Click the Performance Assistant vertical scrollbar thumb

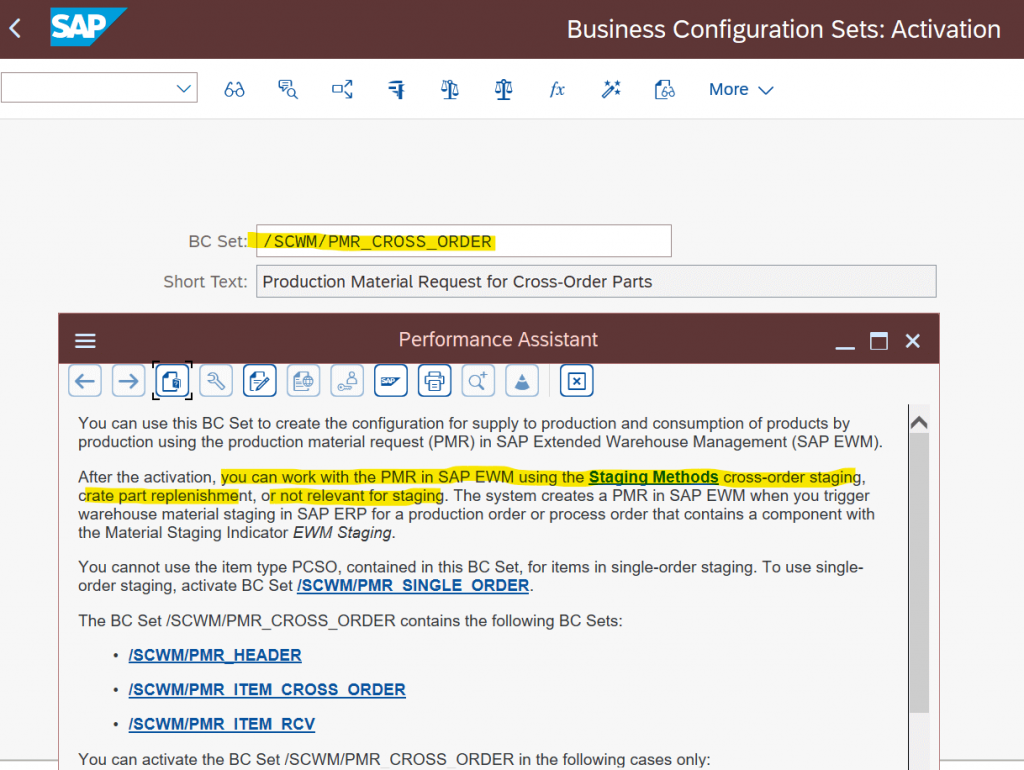(x=920, y=571)
